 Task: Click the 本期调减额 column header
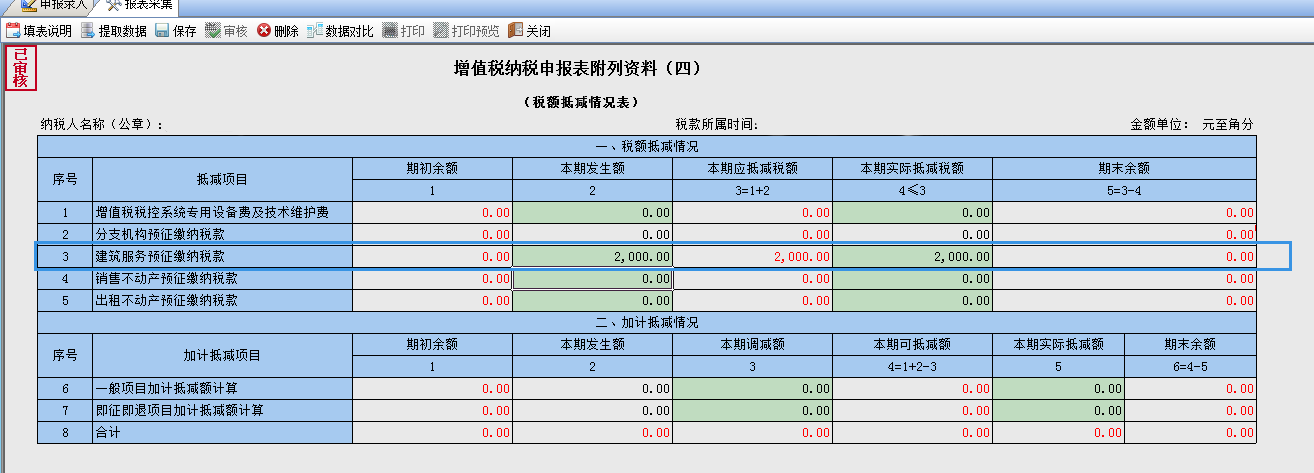pos(752,344)
